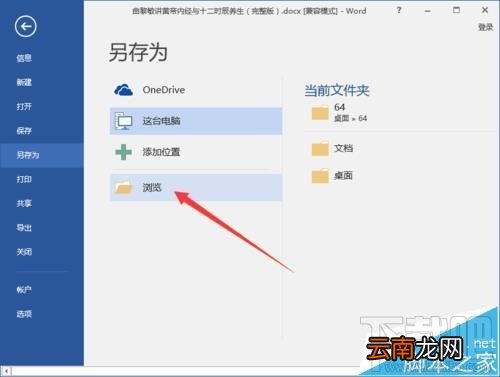Click the 桌面 » 64 path text
This screenshot has width=500, height=377.
click(x=350, y=118)
